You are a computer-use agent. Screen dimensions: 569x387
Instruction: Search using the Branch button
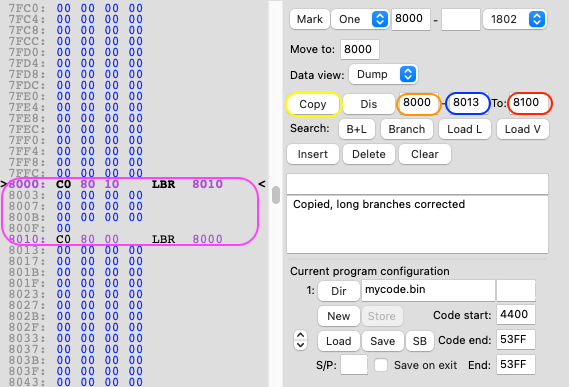tap(406, 129)
